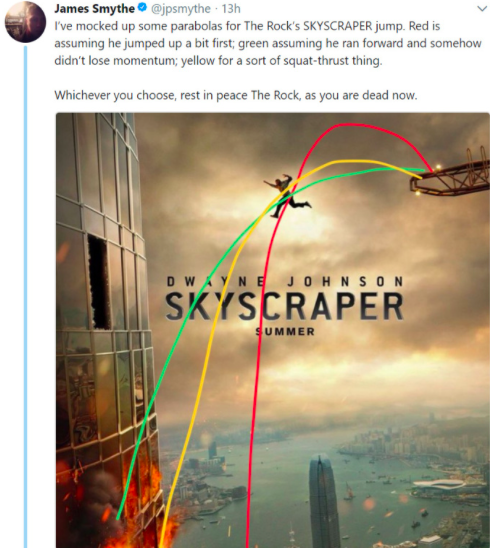Screen dimensions: 490x548
Task: Open James Smythe's profile avatar
Action: click(x=25, y=22)
